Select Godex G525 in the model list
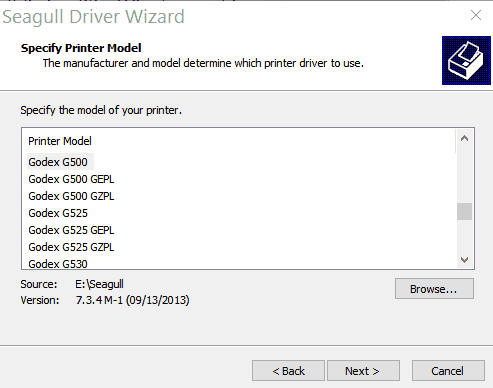The height and width of the screenshot is (388, 493). tap(58, 213)
